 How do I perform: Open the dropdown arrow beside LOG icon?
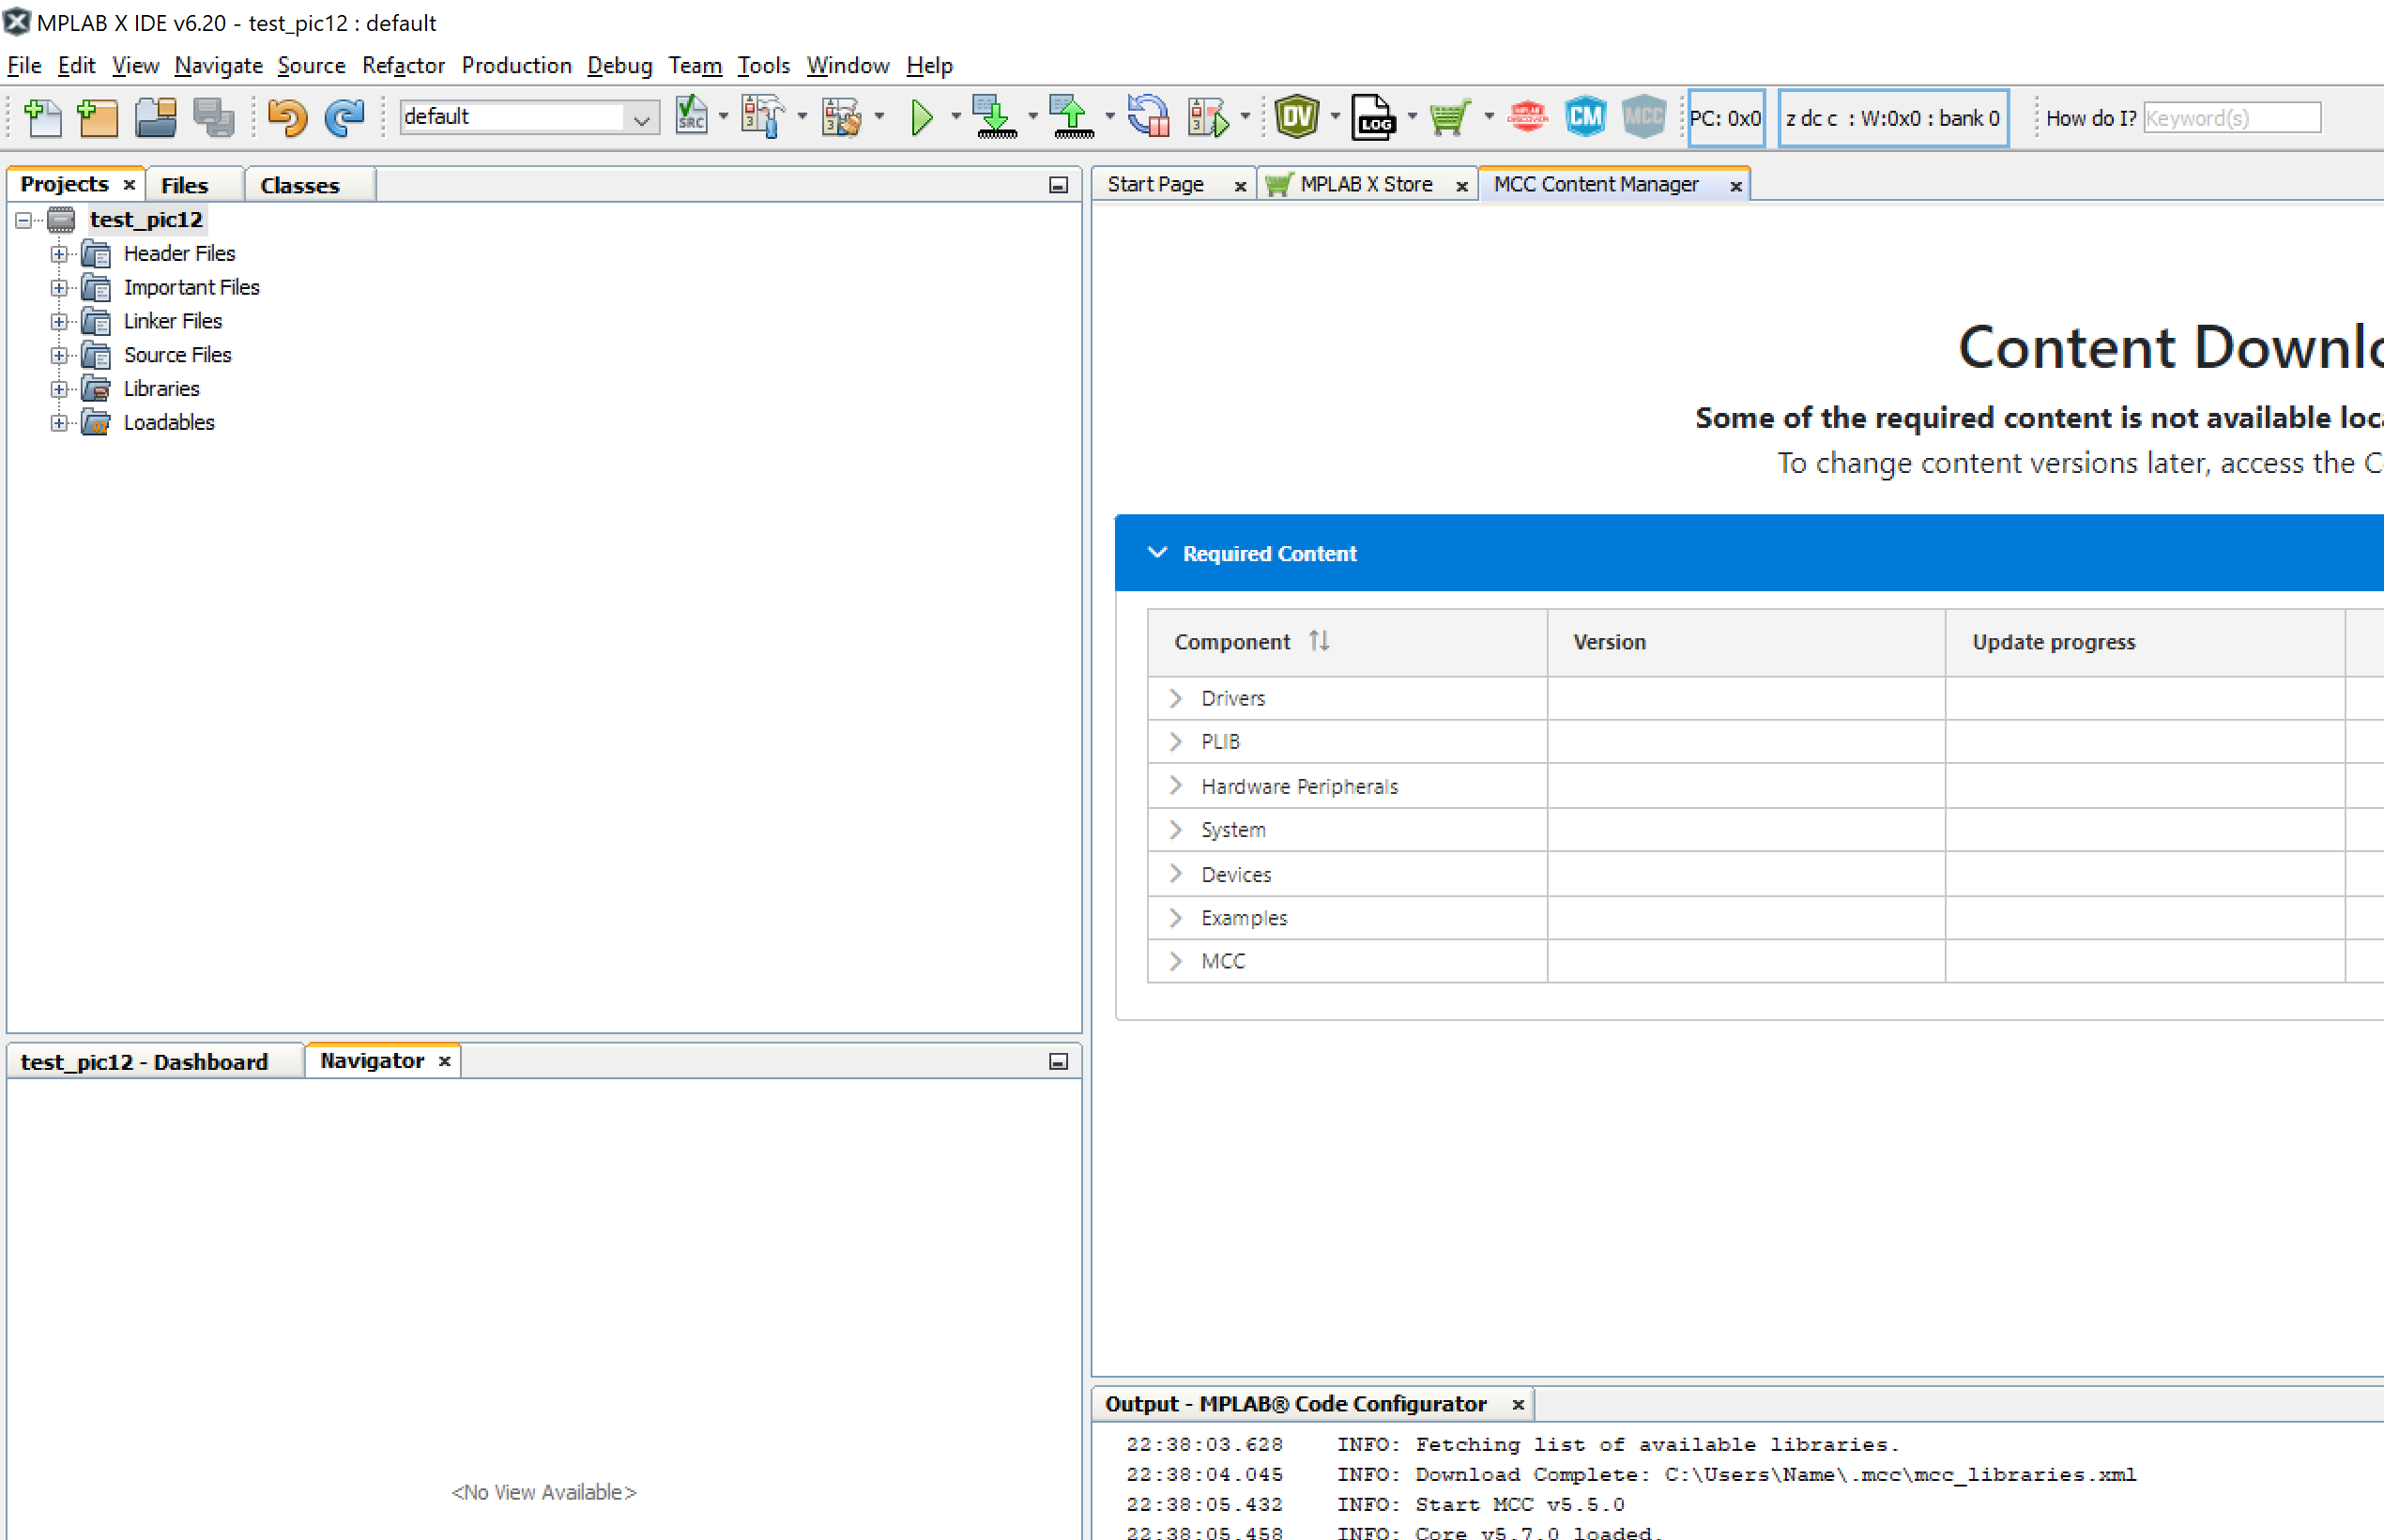click(1412, 117)
